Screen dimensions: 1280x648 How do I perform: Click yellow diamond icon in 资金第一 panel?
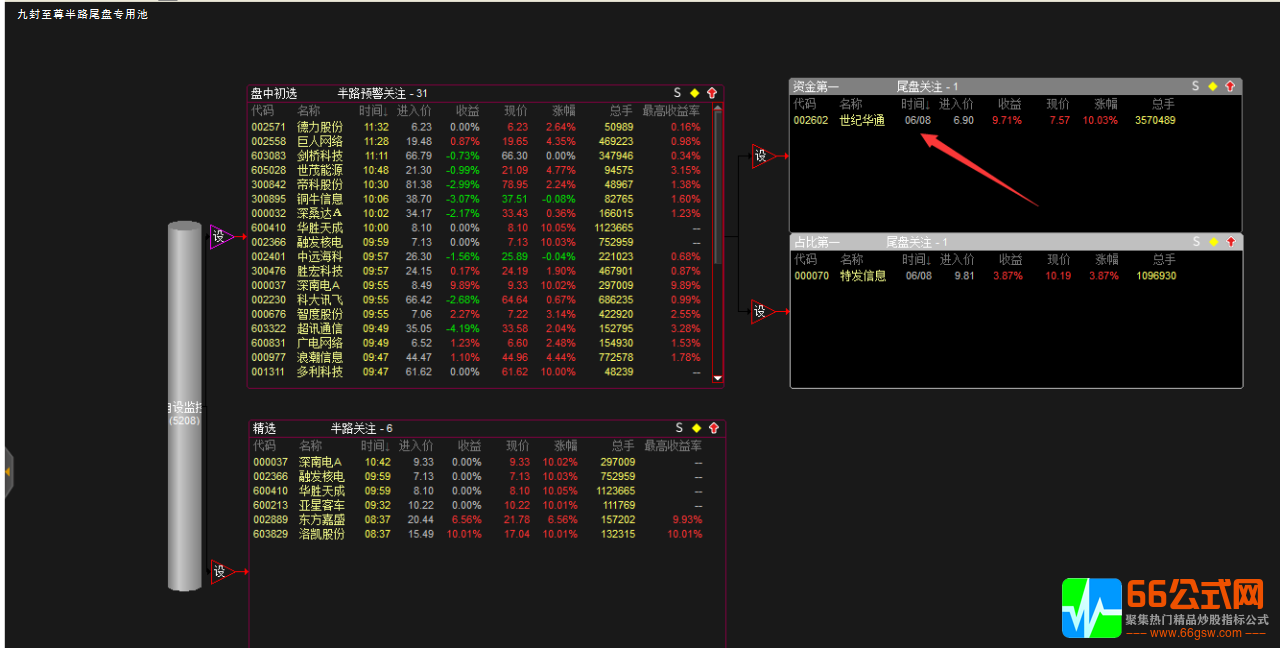click(1212, 87)
